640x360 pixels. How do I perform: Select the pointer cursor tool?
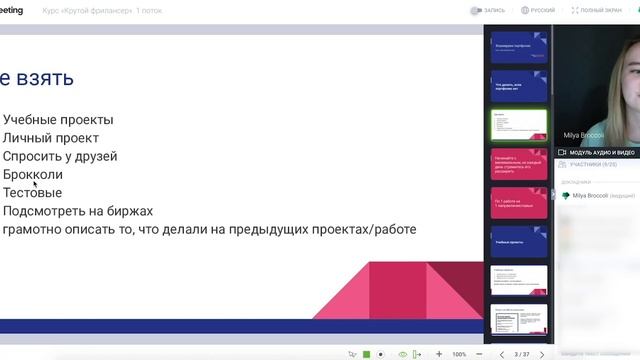[x=352, y=354]
